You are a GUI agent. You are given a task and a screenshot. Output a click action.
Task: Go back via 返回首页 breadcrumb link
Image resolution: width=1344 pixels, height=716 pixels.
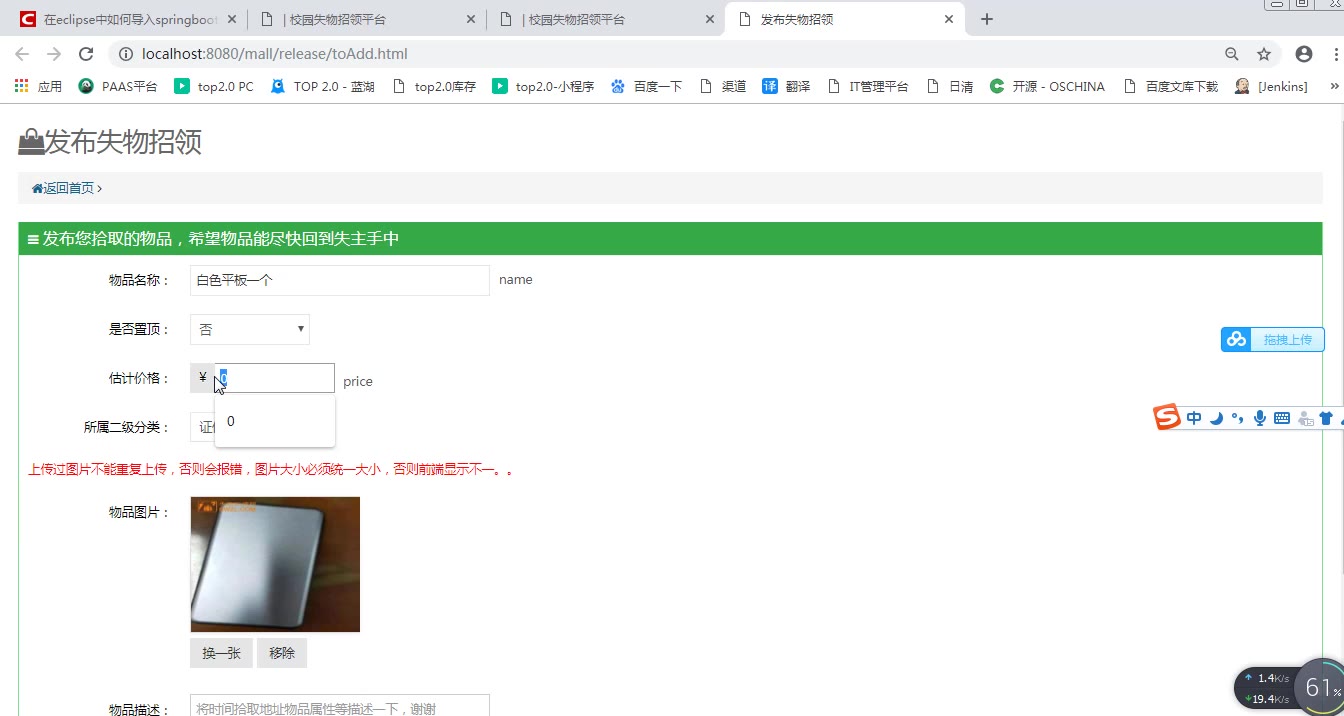point(69,188)
